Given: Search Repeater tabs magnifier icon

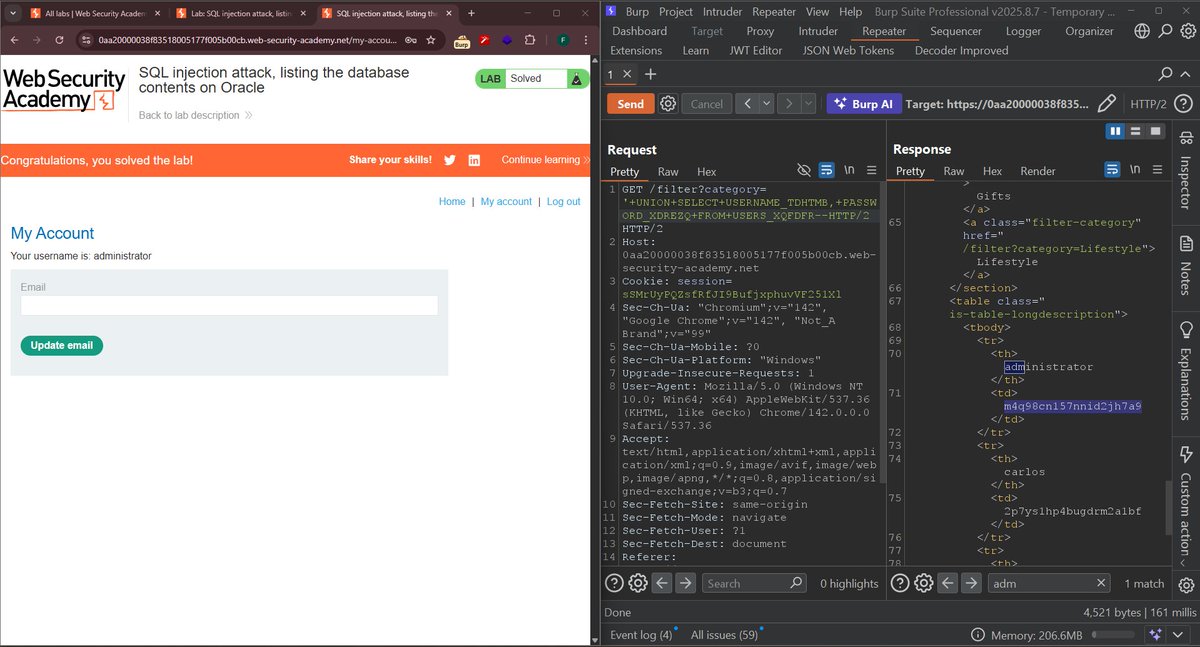Looking at the screenshot, I should point(1165,74).
